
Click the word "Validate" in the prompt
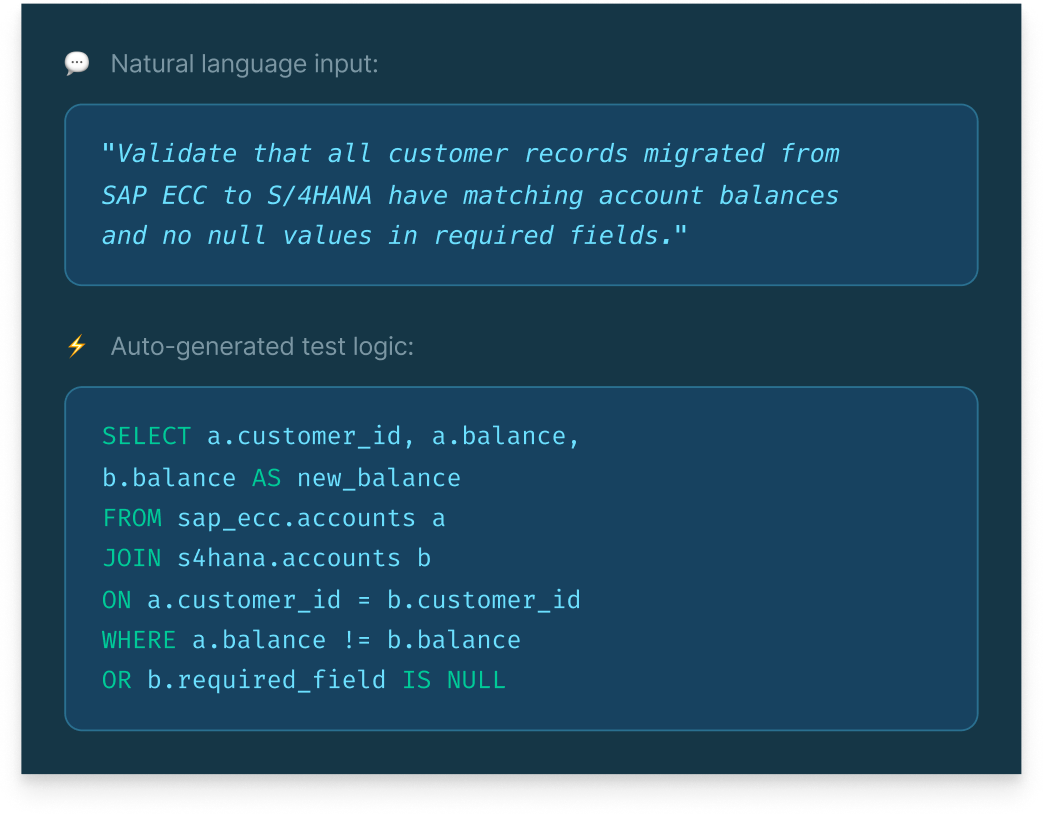tap(177, 154)
